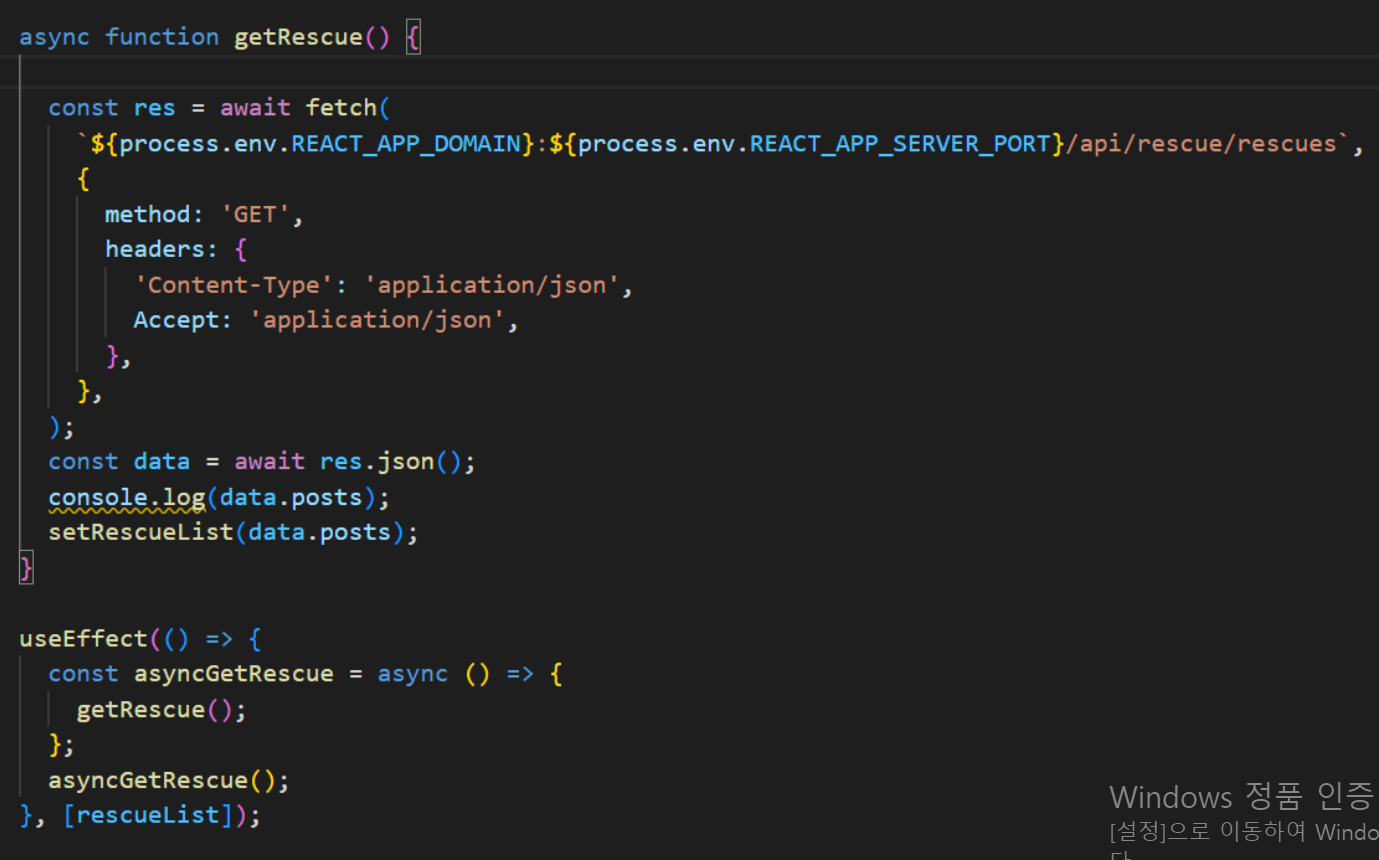This screenshot has height=860, width=1379.
Task: Click the underlined console.log statement
Action: point(127,497)
